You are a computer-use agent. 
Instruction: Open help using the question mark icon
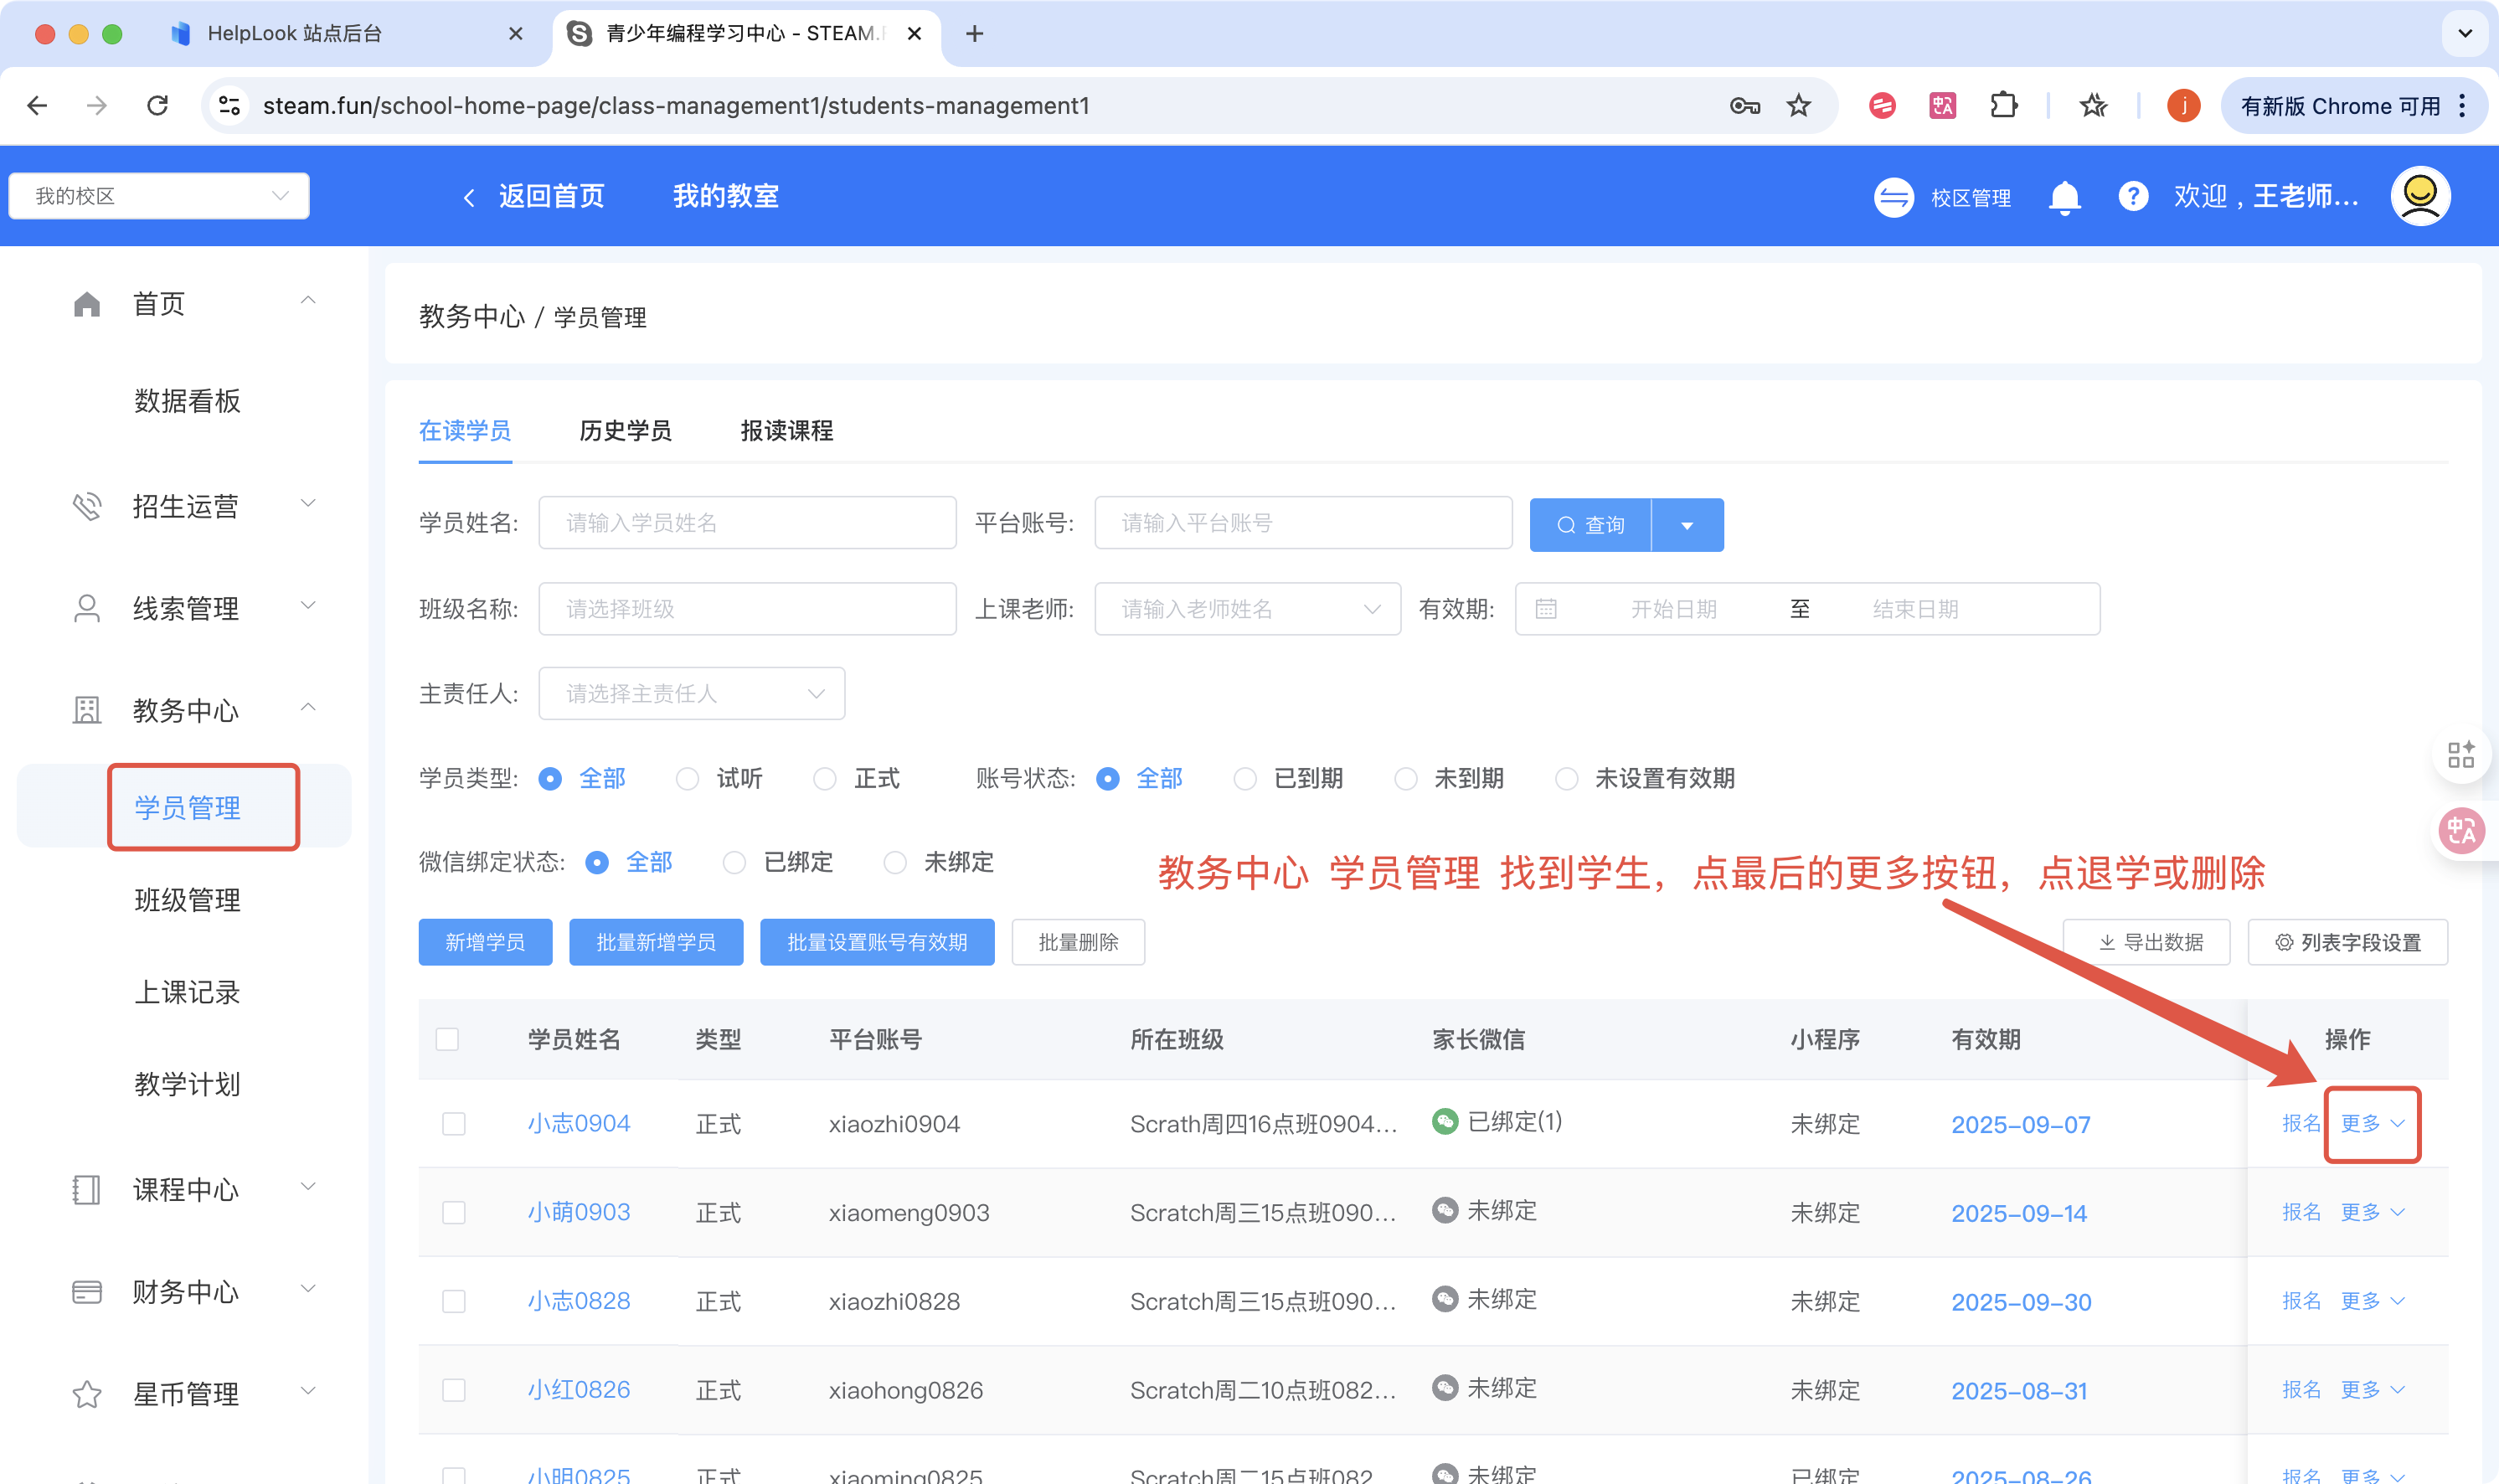(x=2134, y=196)
